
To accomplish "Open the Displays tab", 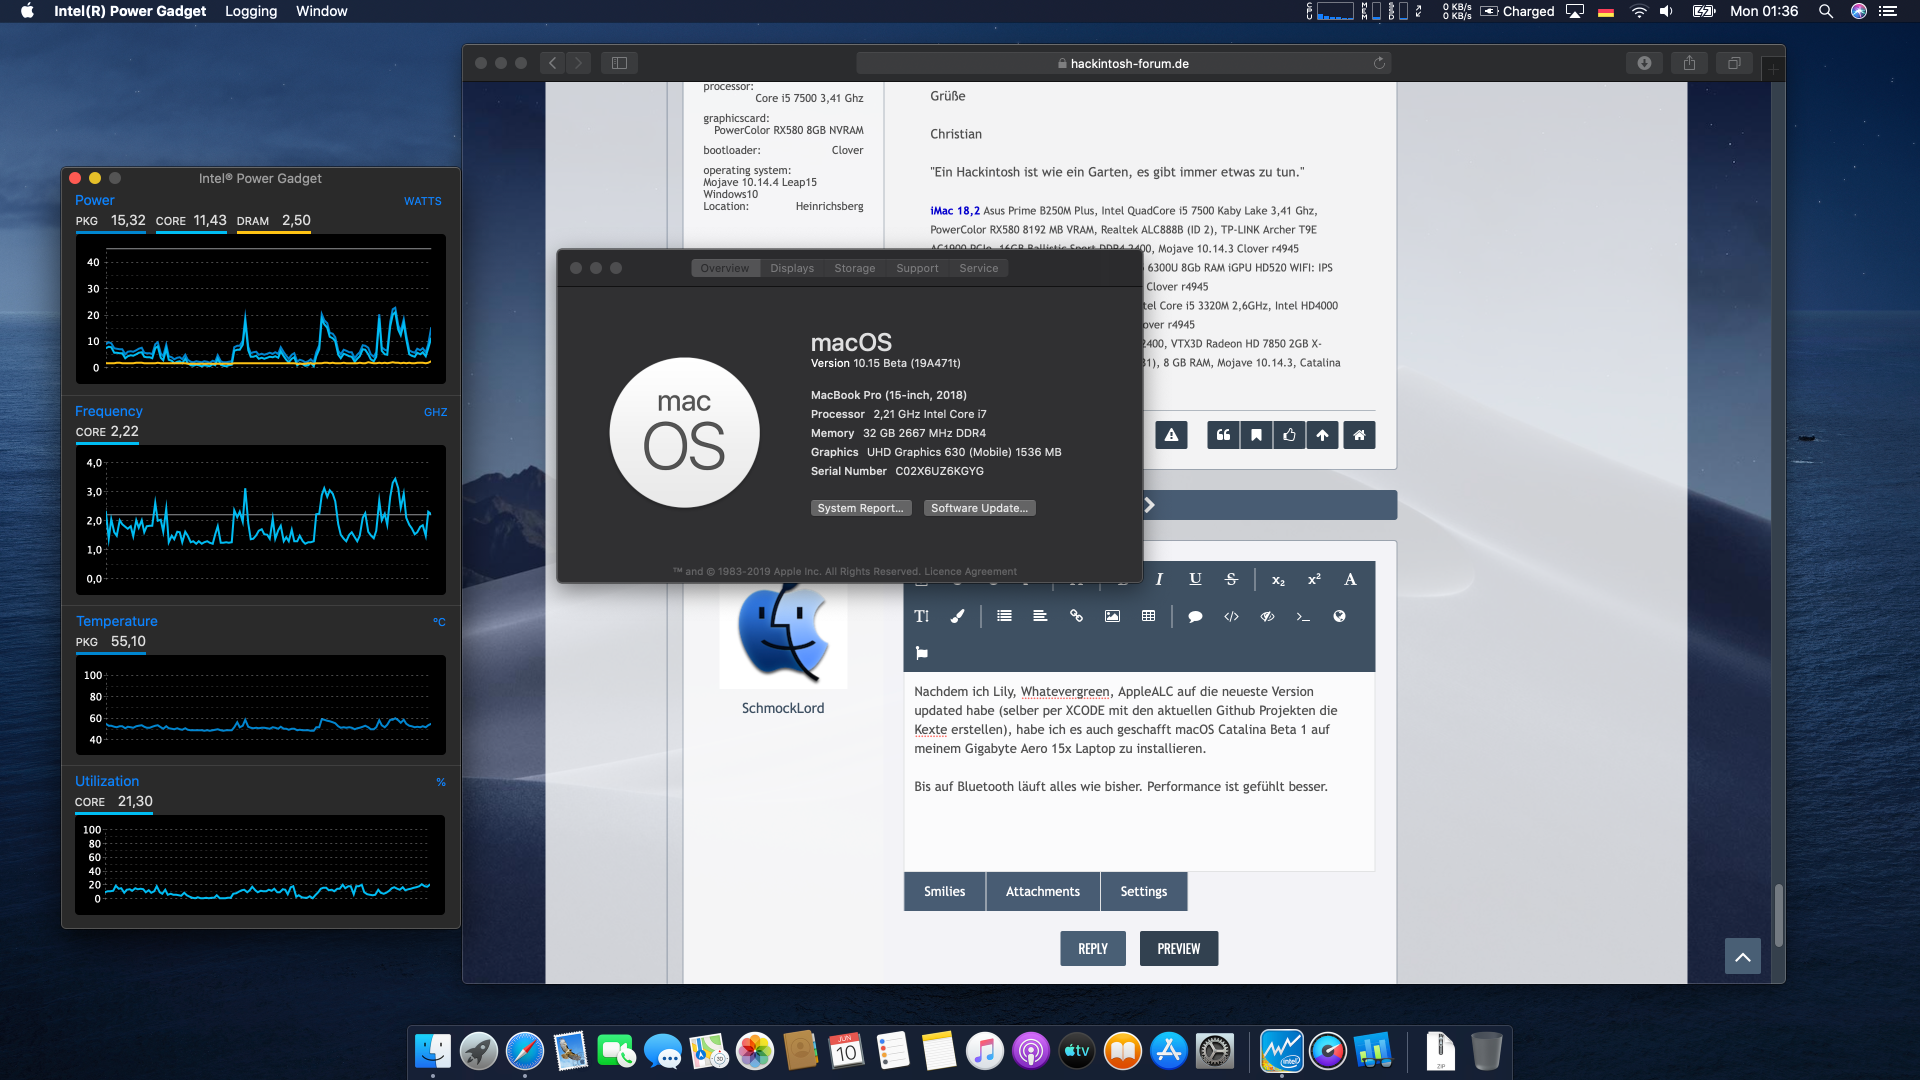I will click(x=791, y=268).
